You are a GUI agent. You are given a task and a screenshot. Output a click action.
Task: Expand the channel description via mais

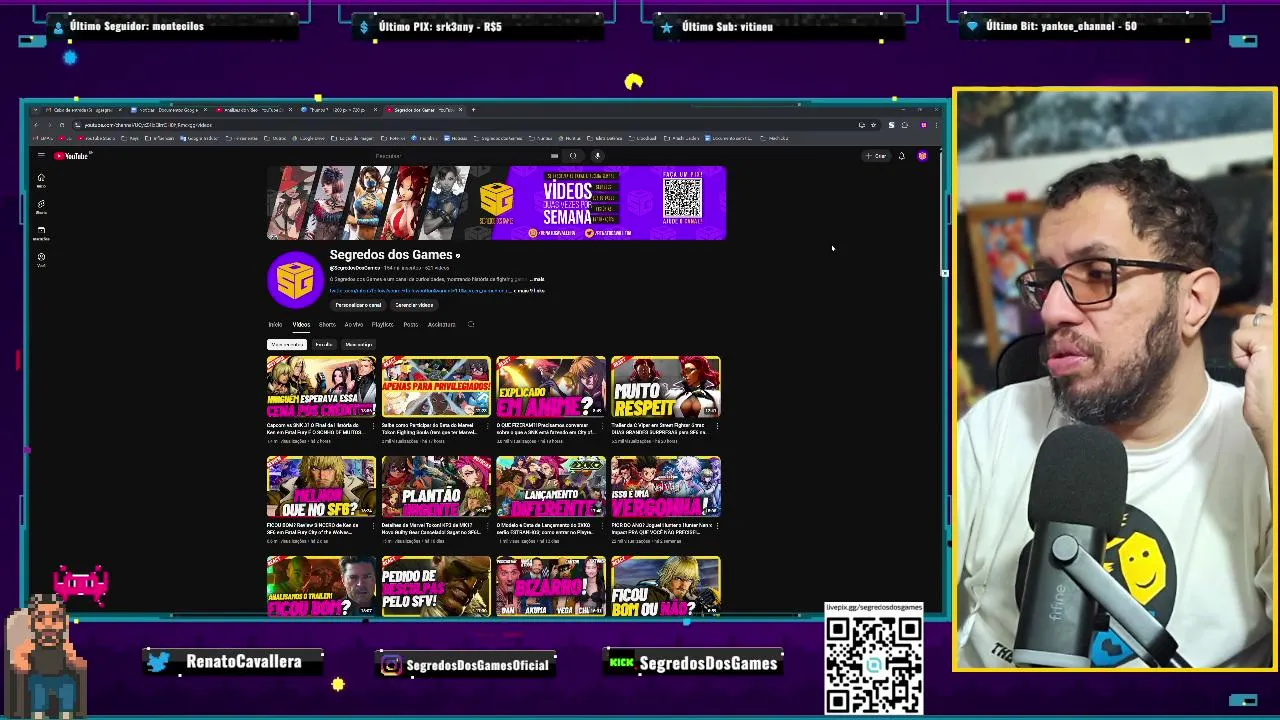coord(538,279)
